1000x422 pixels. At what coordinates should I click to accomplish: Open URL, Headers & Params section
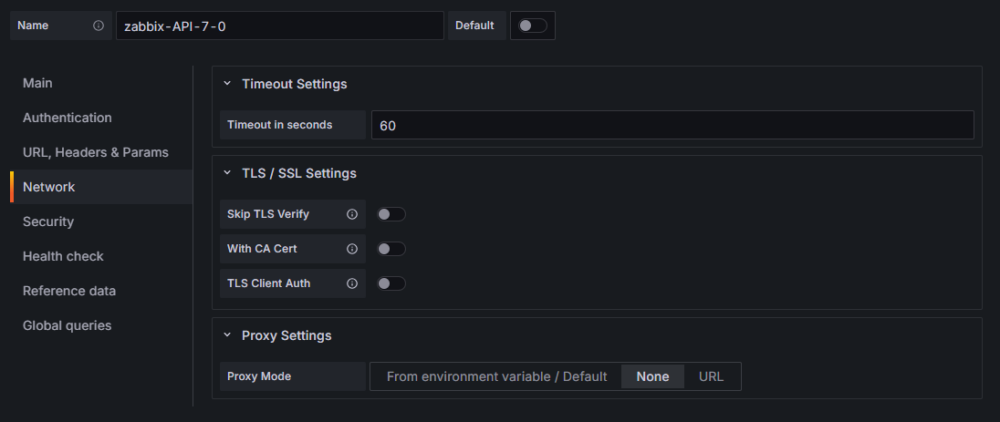95,152
